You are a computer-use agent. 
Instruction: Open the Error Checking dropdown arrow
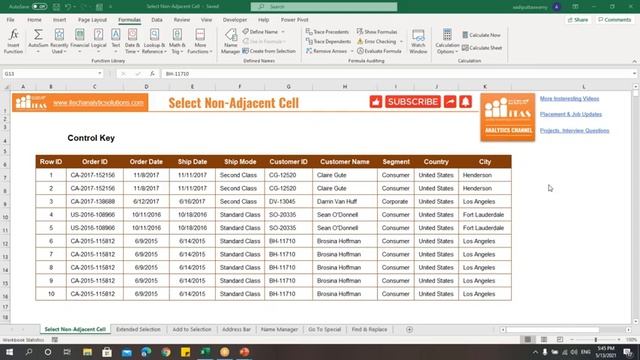(x=401, y=42)
